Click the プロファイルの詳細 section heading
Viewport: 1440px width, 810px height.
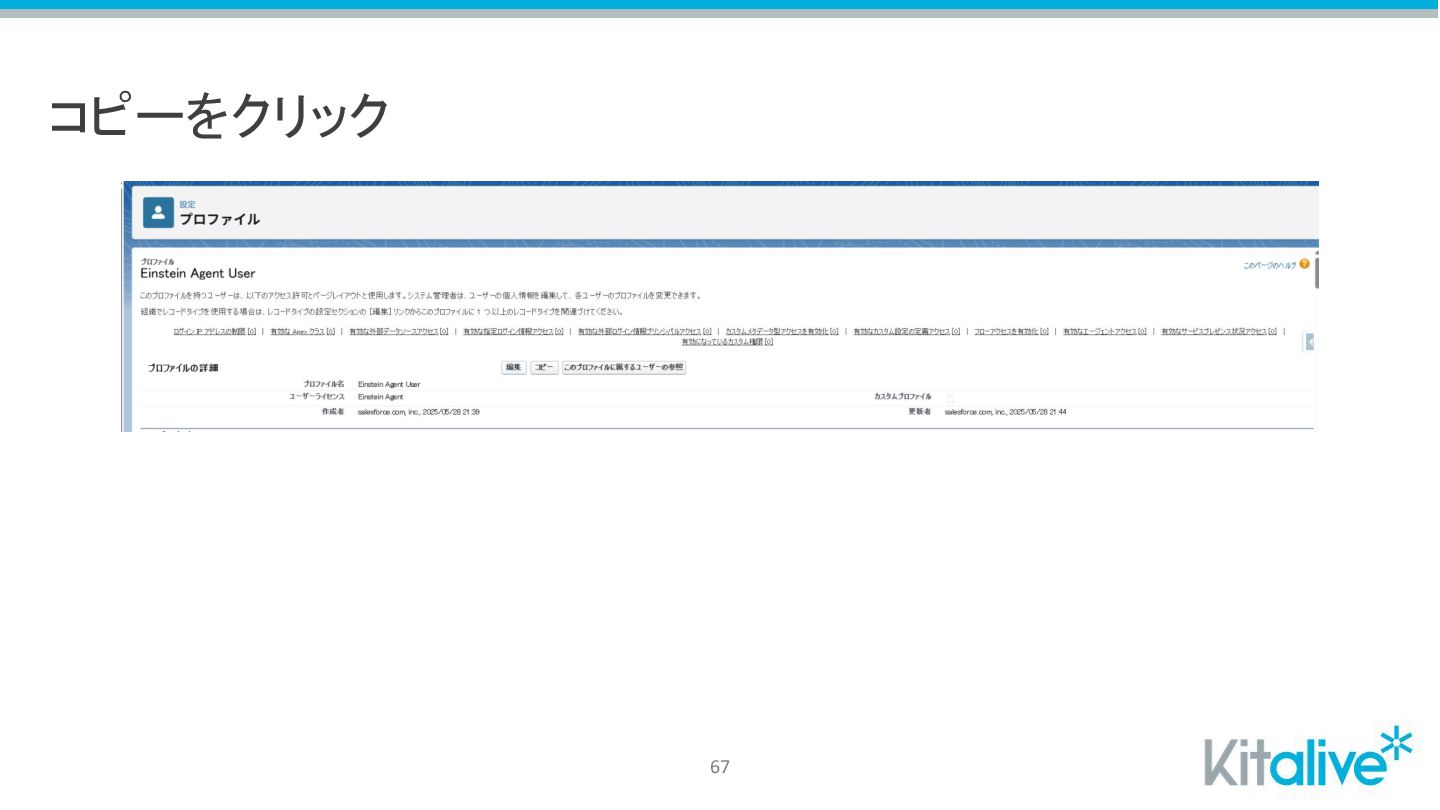click(x=183, y=368)
